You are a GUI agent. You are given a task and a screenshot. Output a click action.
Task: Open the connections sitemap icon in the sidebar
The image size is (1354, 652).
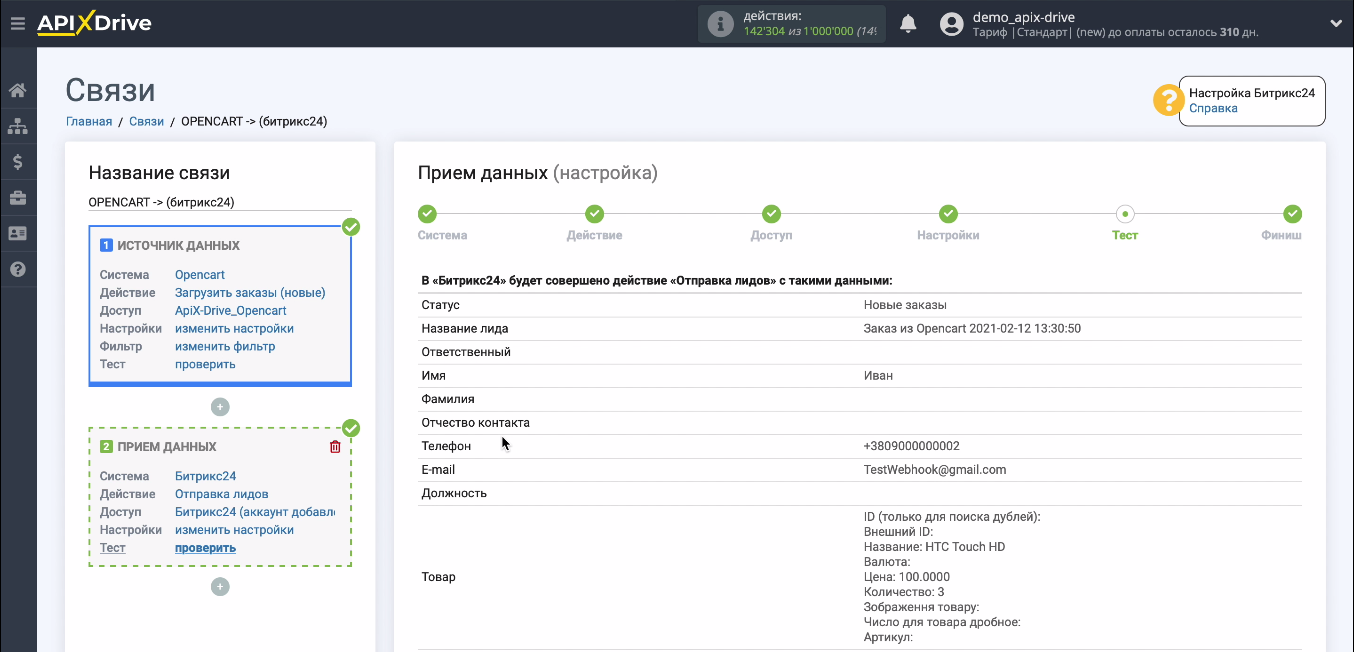point(17,127)
